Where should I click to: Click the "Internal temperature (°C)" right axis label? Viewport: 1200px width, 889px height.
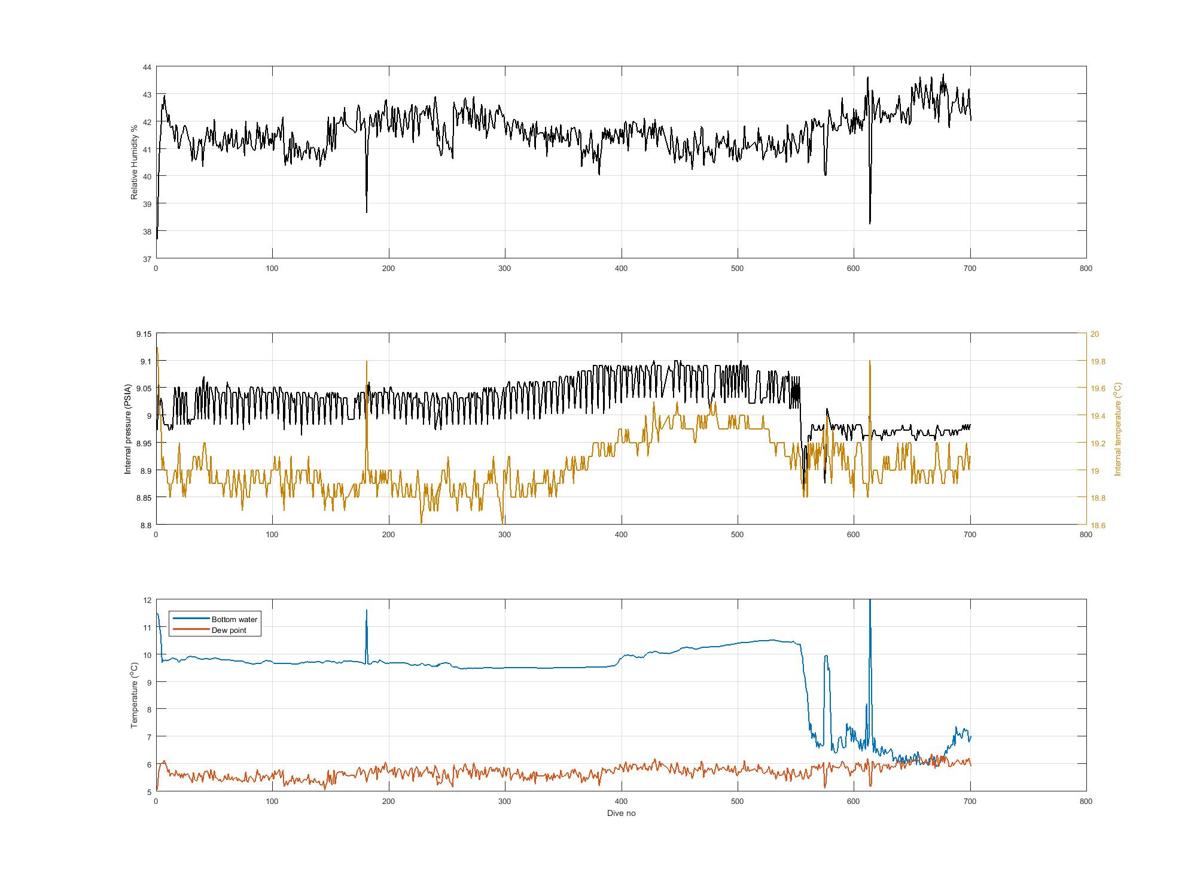(x=1118, y=430)
